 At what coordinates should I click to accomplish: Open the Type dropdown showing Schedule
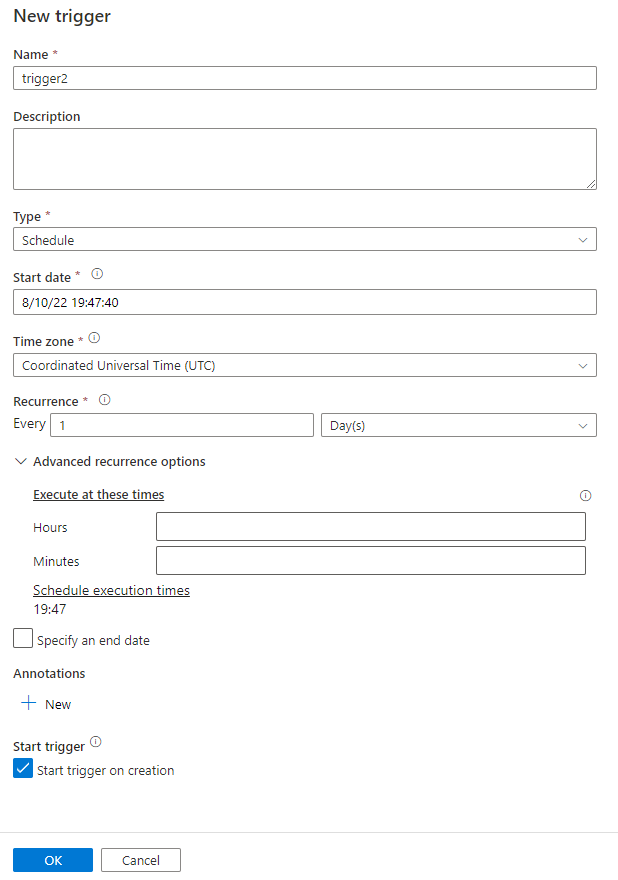[x=305, y=240]
